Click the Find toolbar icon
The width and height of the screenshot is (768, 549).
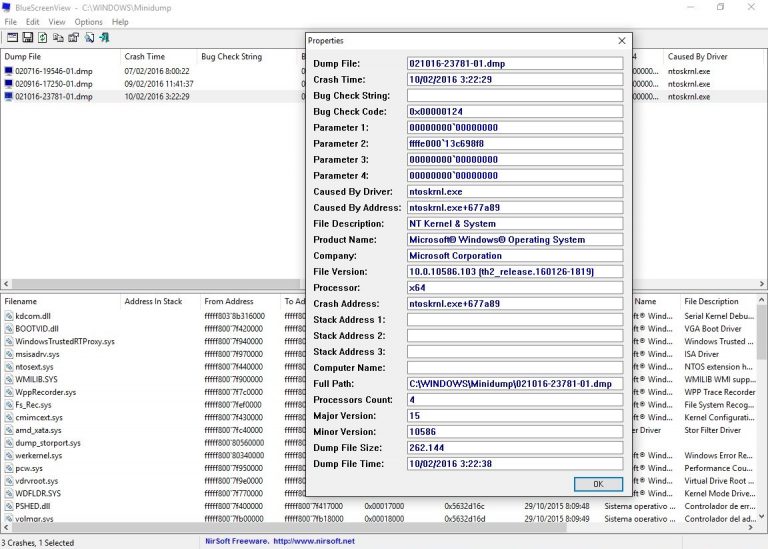pos(89,38)
